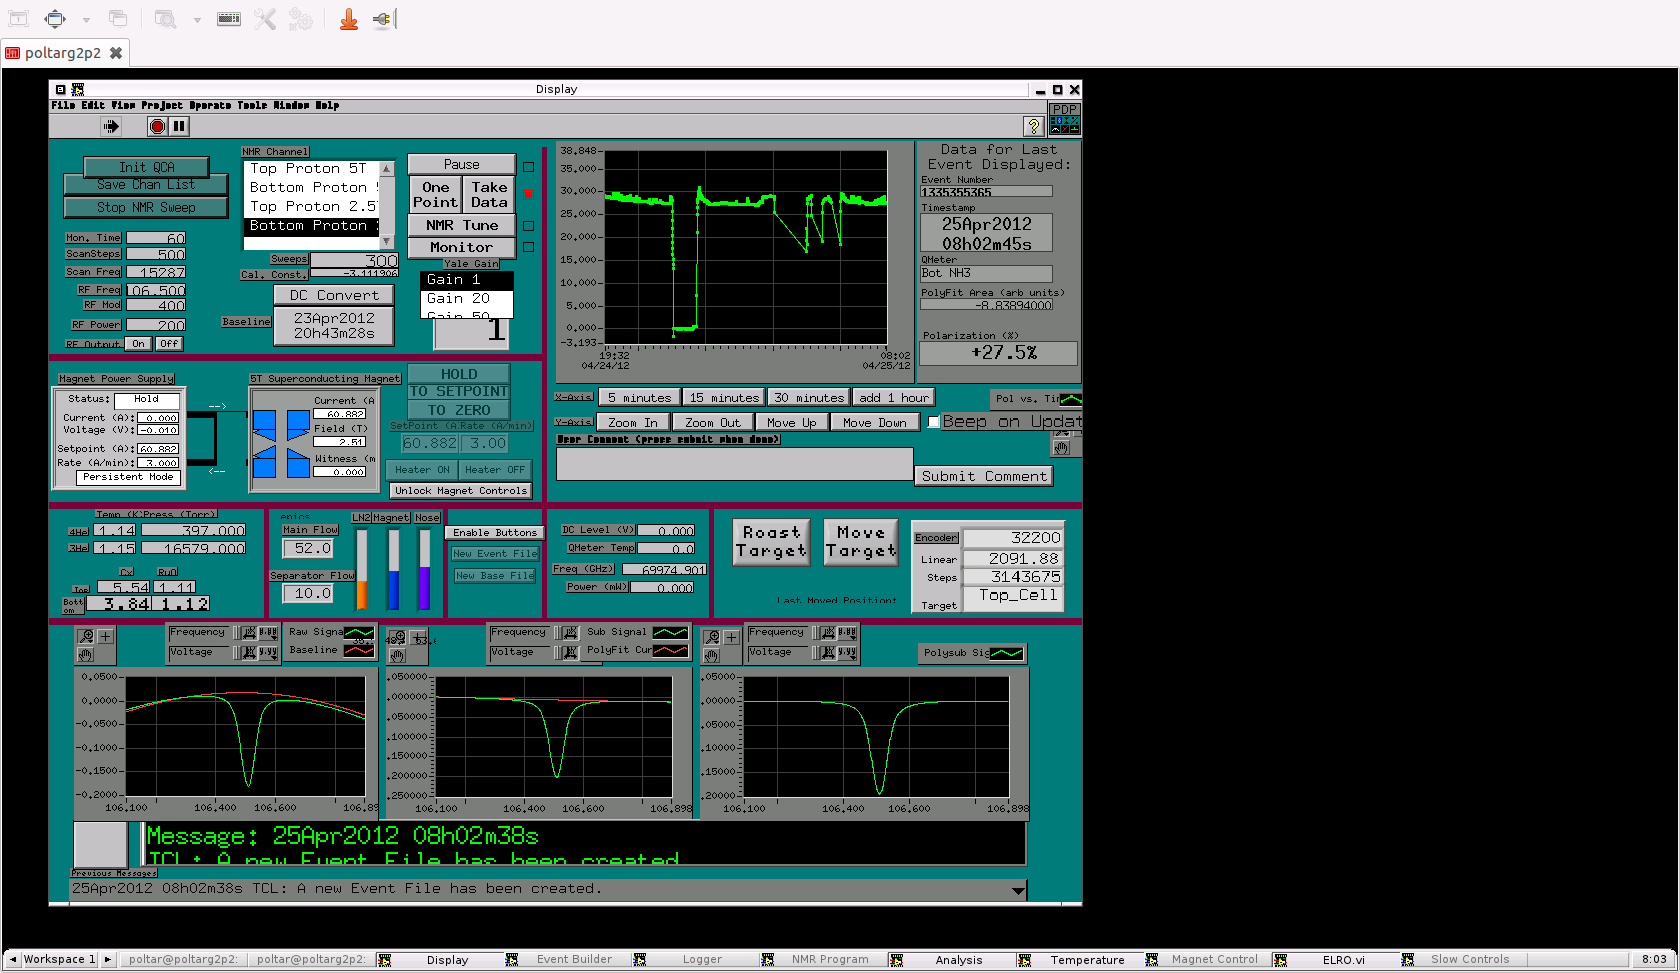The width and height of the screenshot is (1680, 973).
Task: Click the orange download arrow icon
Action: 349,18
